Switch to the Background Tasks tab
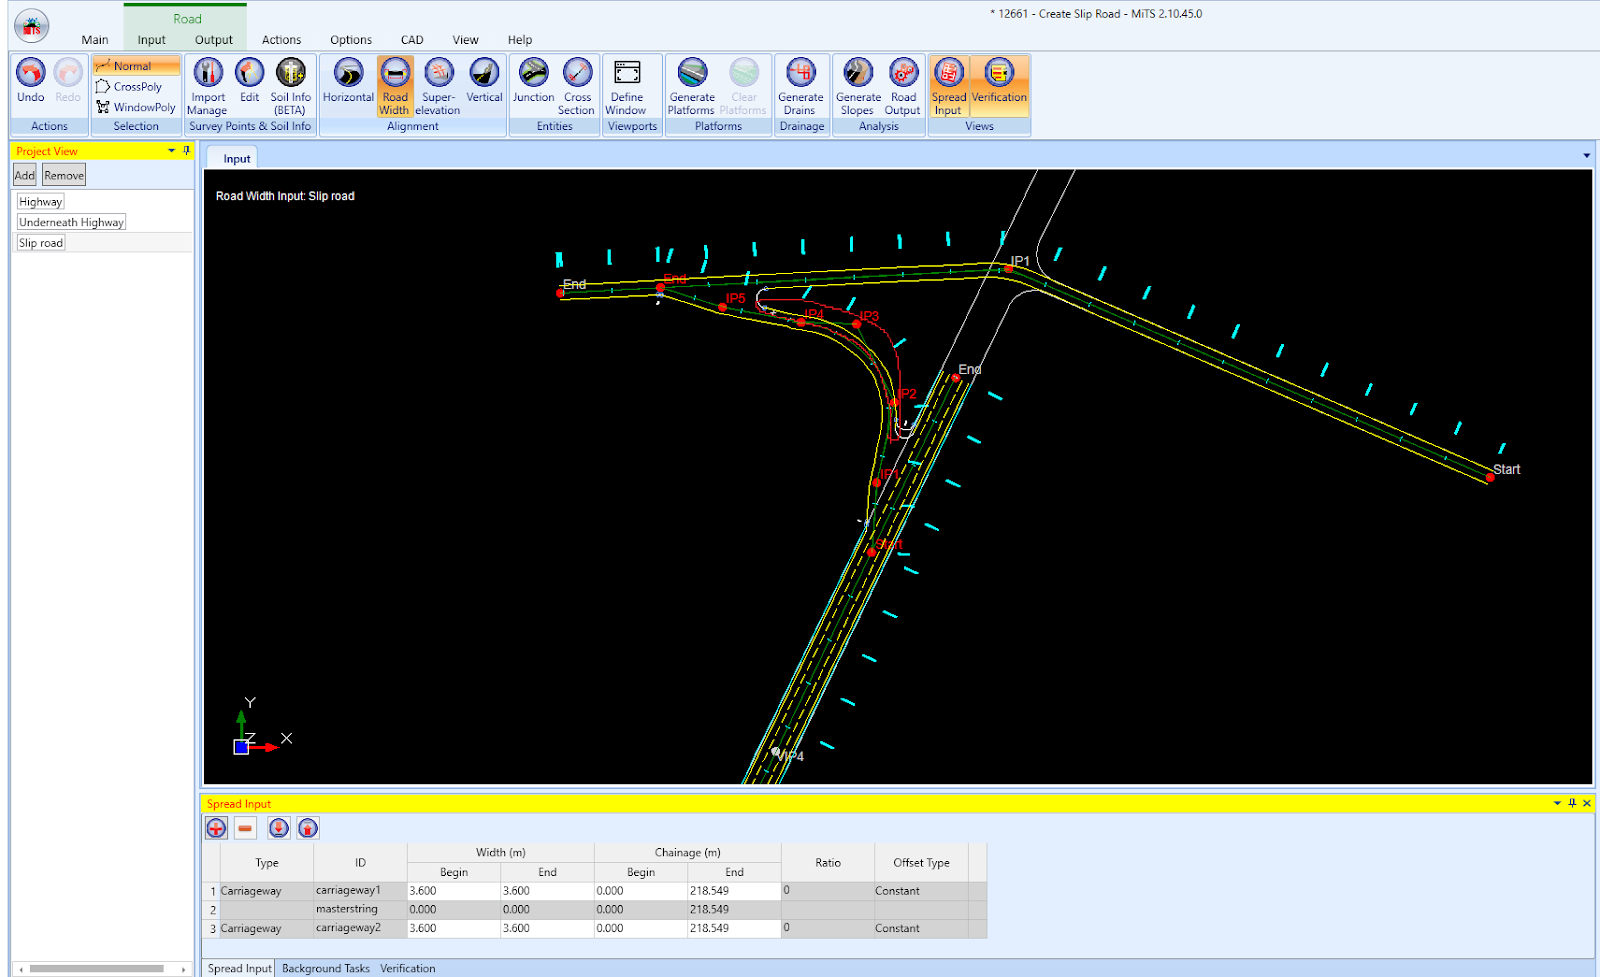The width and height of the screenshot is (1600, 977). tap(325, 968)
